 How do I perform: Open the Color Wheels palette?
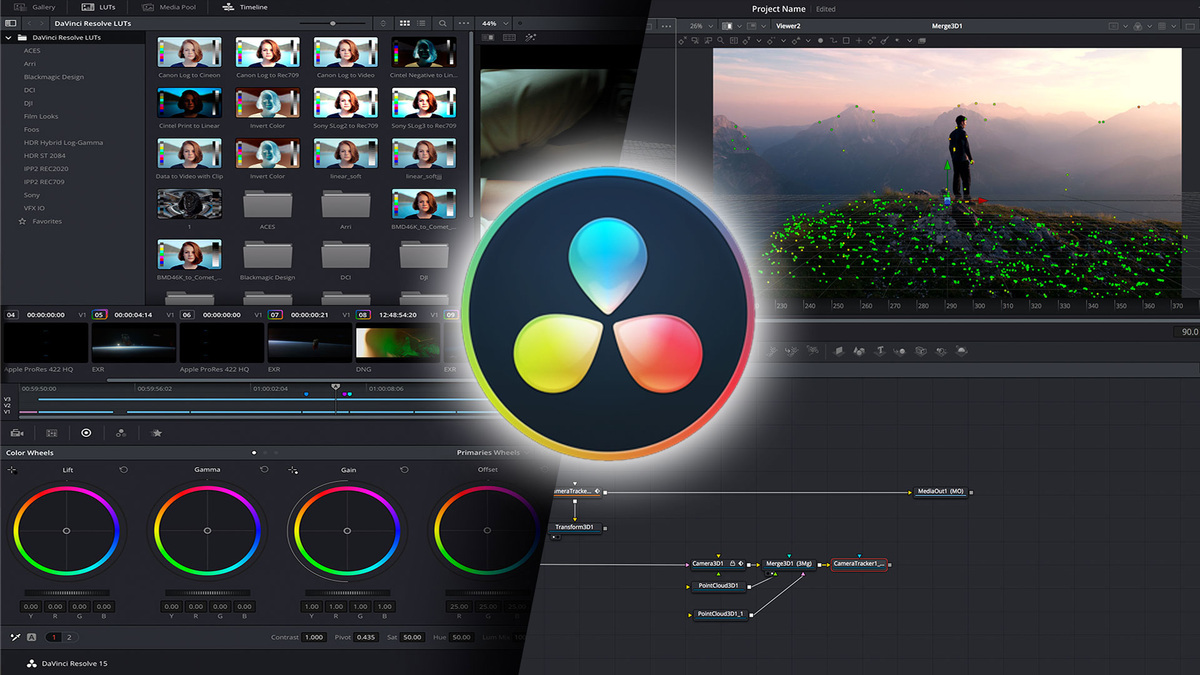(x=86, y=433)
